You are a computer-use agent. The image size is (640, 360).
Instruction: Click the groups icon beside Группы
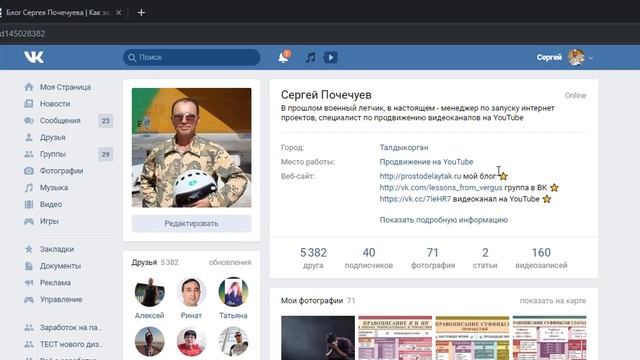(x=29, y=154)
